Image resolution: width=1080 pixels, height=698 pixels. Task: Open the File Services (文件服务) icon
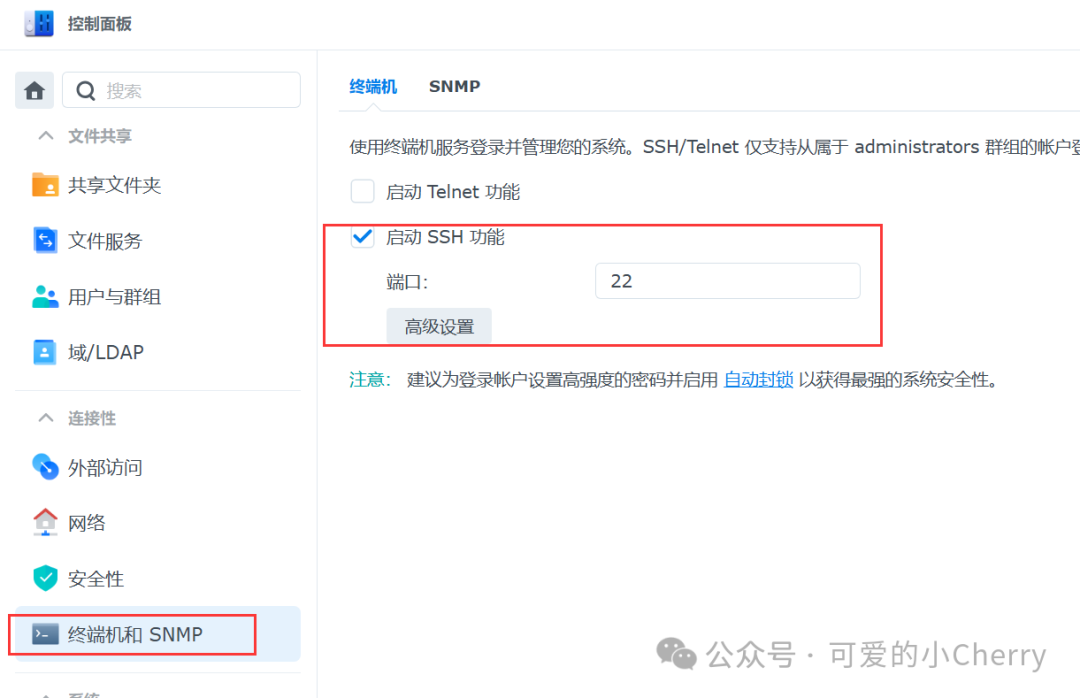click(x=45, y=240)
